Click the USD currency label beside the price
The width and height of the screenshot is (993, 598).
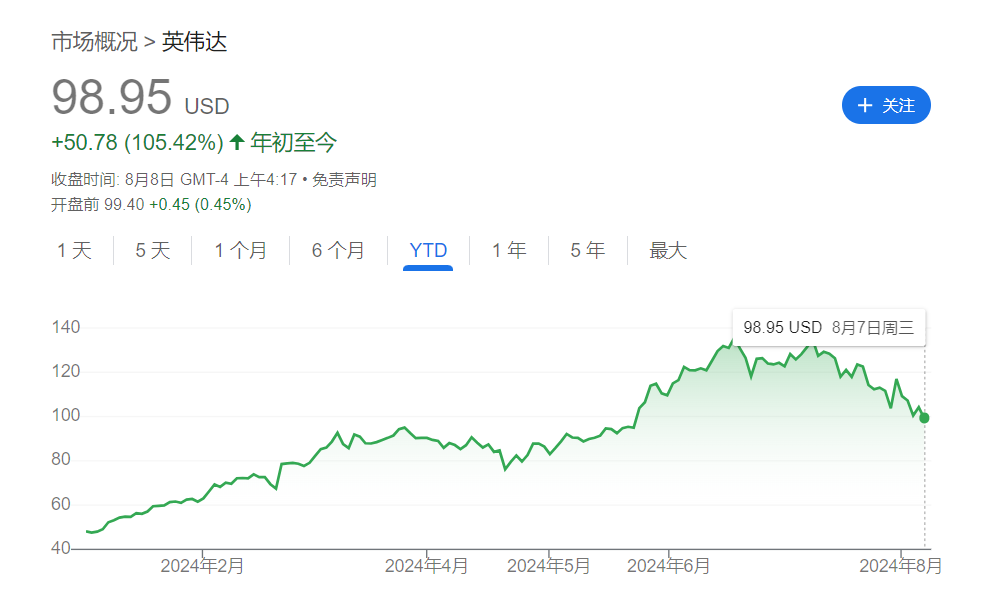(206, 106)
